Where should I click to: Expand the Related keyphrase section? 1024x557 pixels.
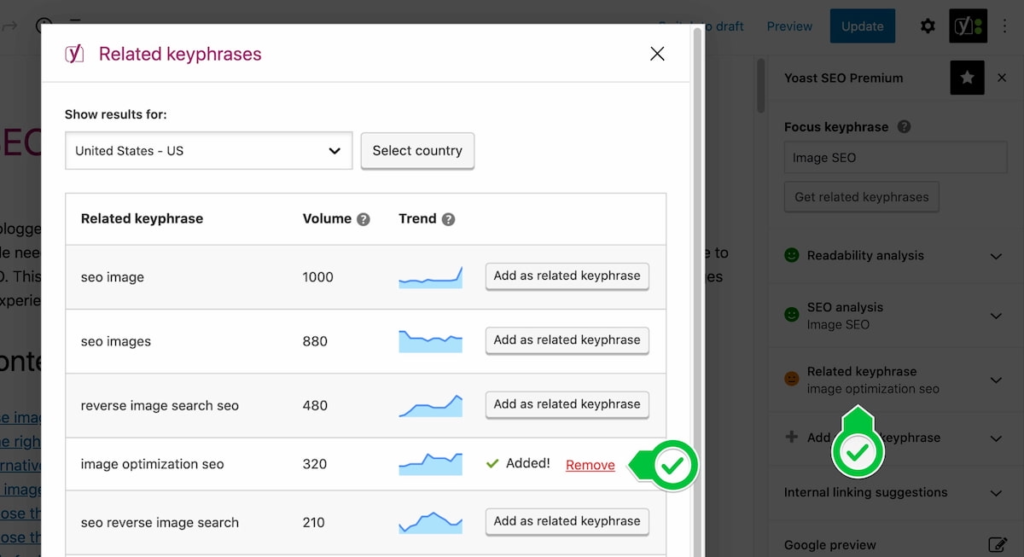click(x=995, y=380)
